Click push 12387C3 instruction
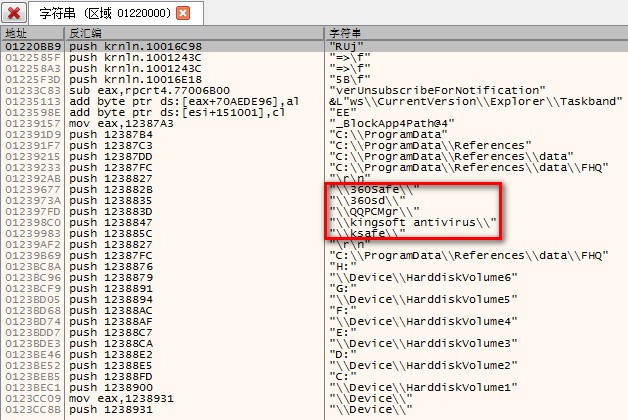Viewport: 628px width, 420px height. point(111,145)
